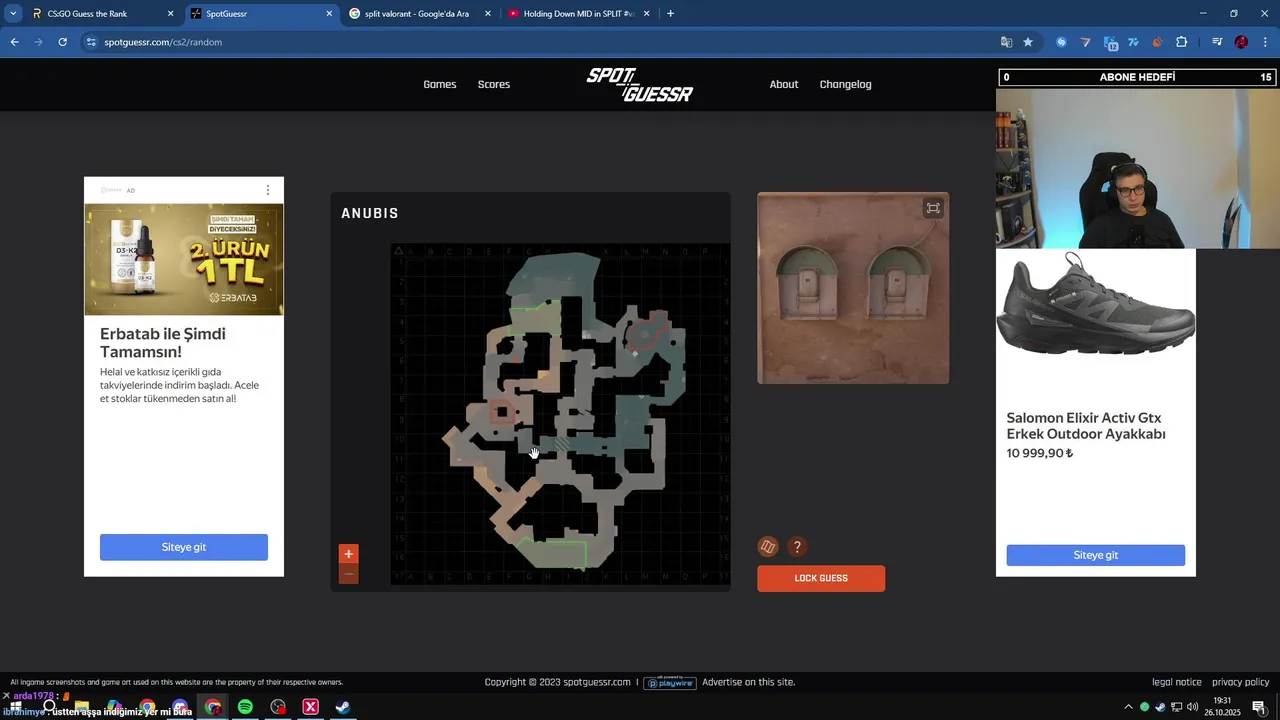The width and height of the screenshot is (1280, 720).
Task: Place a guess on the Anubis map
Action: point(560,414)
